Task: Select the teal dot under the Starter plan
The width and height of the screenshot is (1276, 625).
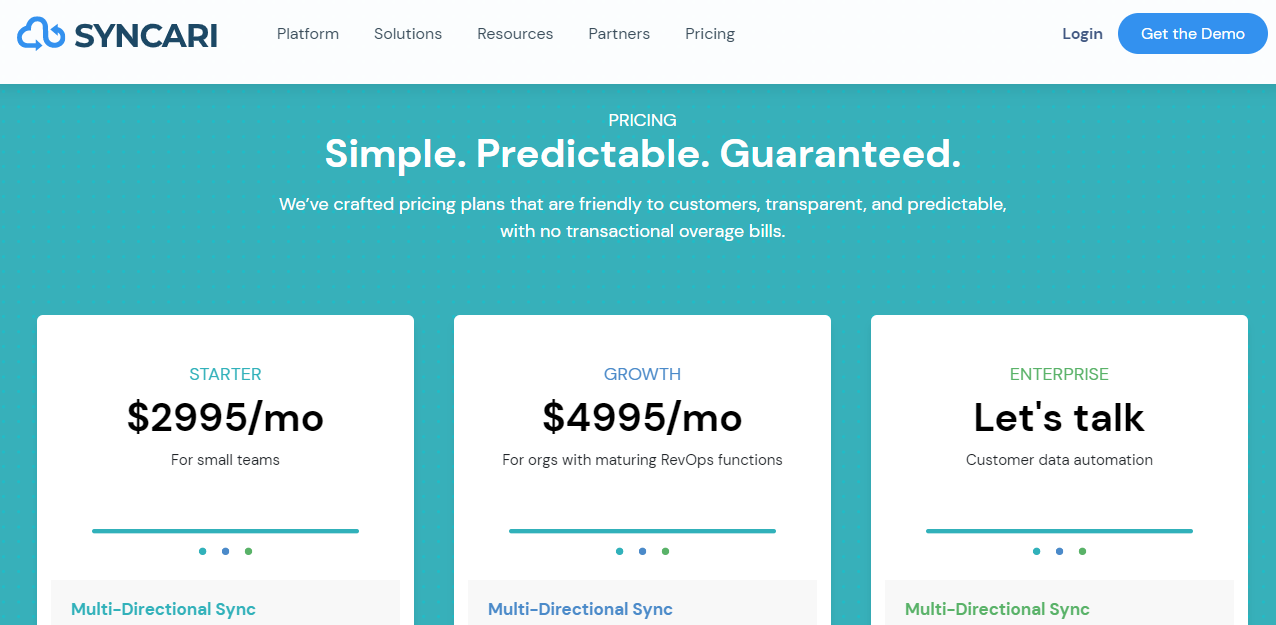Action: point(202,551)
